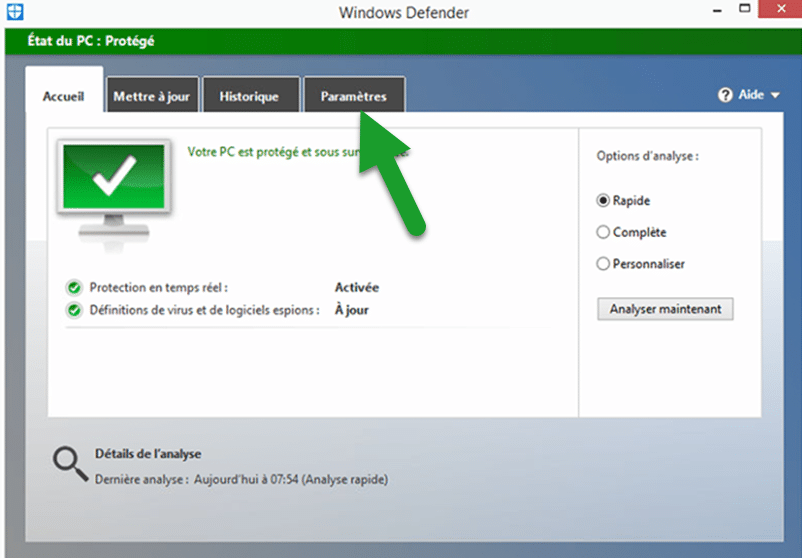Click the Analyser maintenant button
This screenshot has width=802, height=558.
[665, 309]
